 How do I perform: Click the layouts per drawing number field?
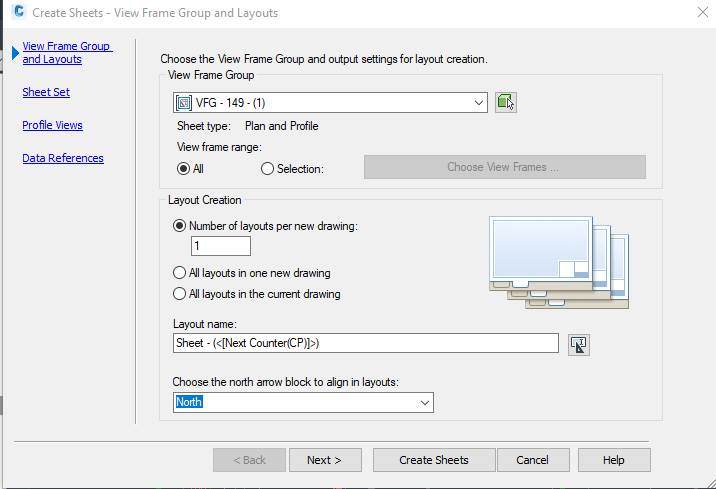tap(221, 246)
